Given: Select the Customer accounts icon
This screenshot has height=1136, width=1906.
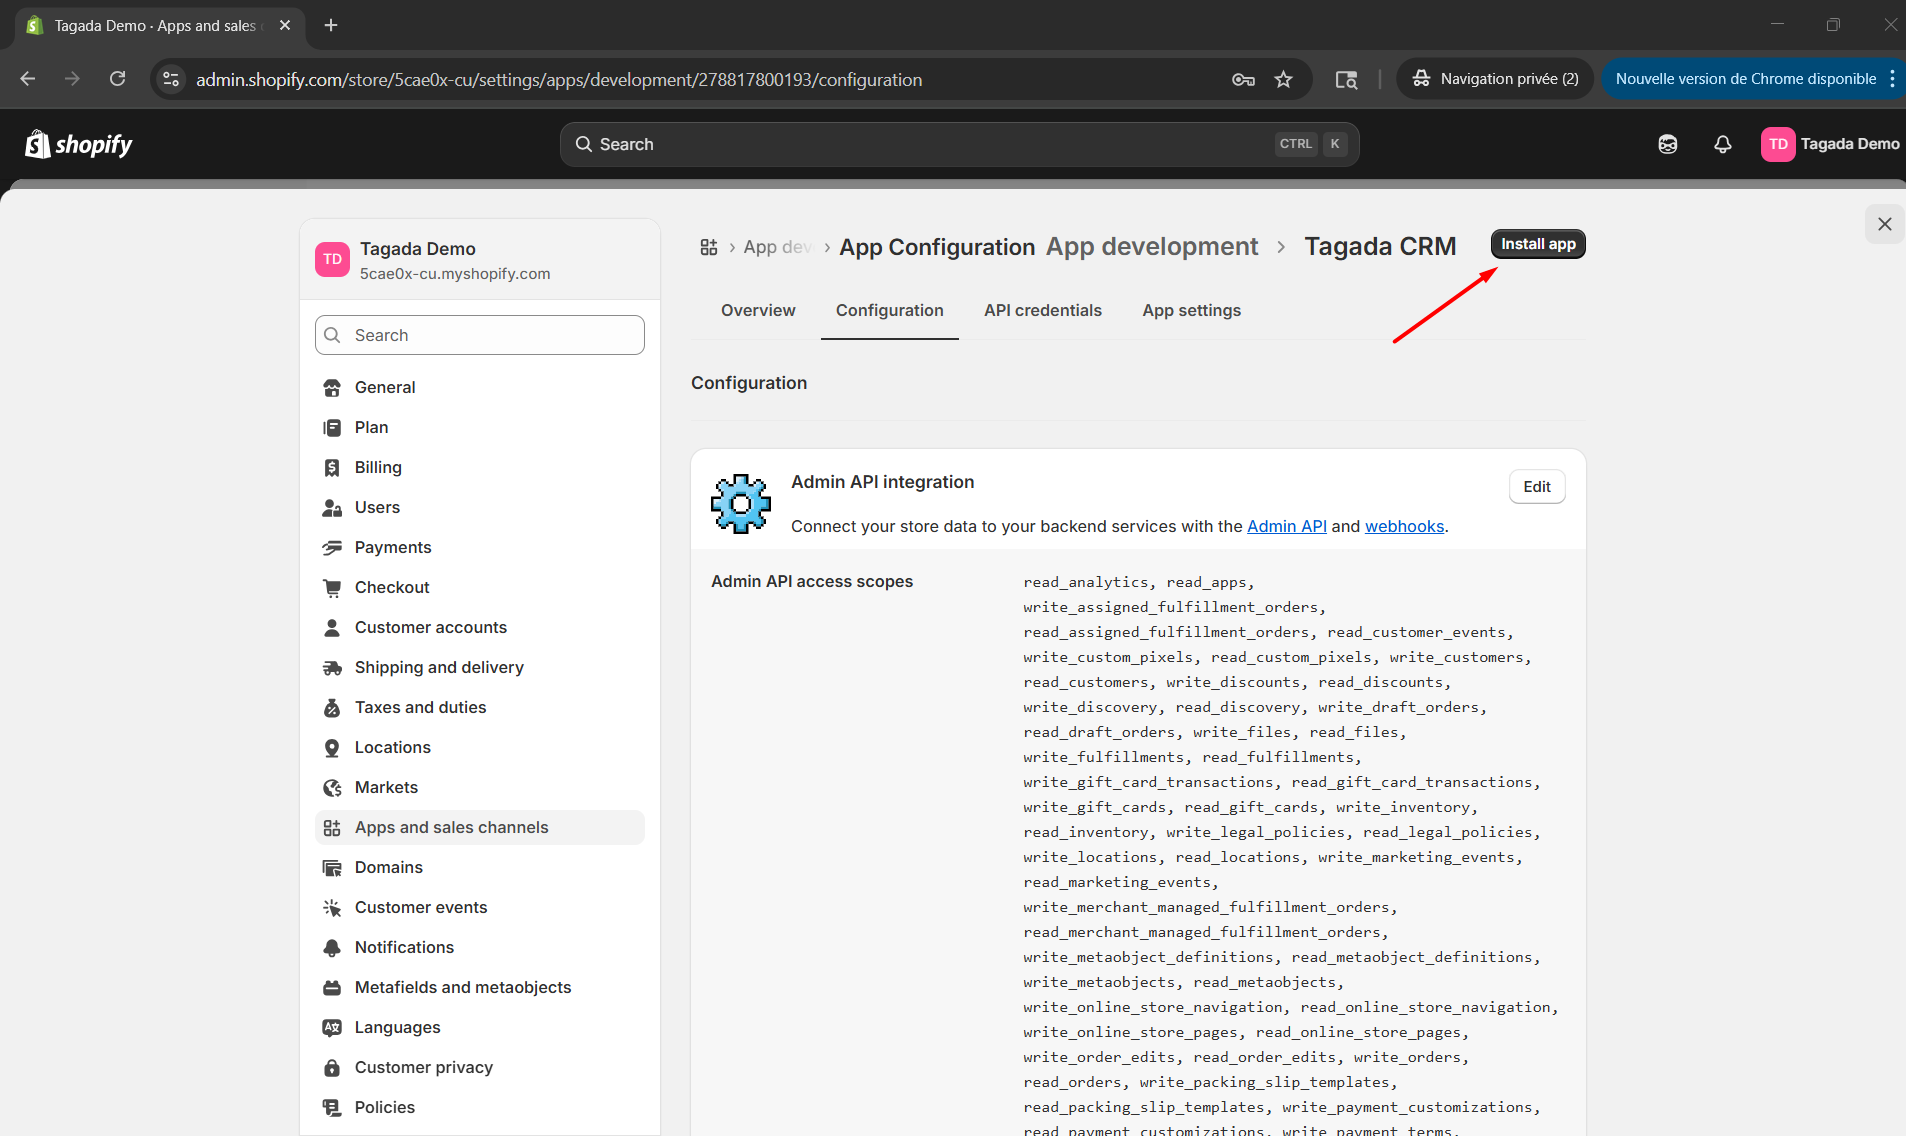Looking at the screenshot, I should pos(332,628).
